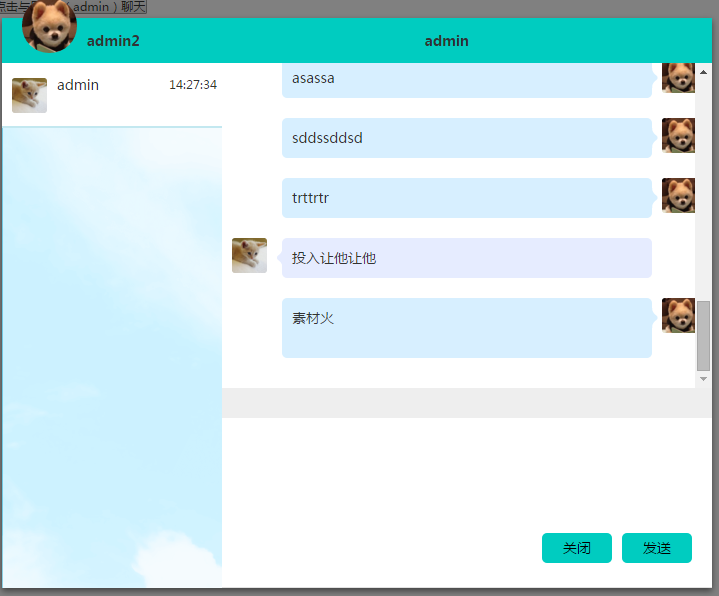Screen dimensions: 719x596
Task: Focus the message input area above the 发送 button
Action: (466, 470)
